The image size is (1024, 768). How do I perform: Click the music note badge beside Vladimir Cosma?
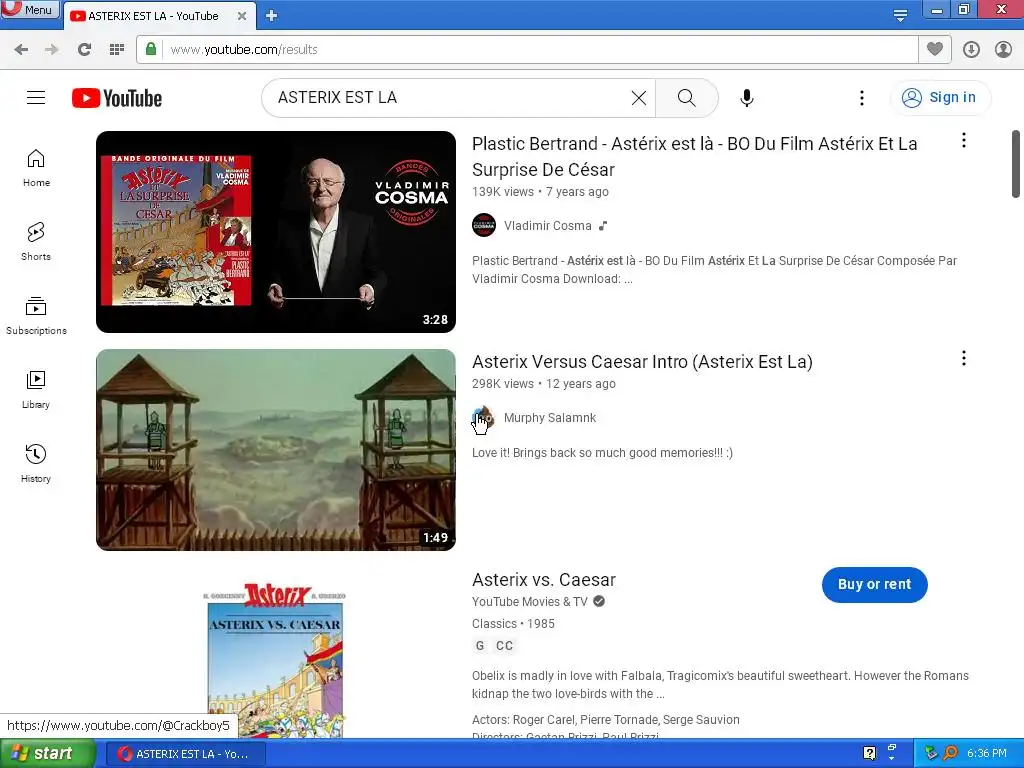(x=603, y=226)
